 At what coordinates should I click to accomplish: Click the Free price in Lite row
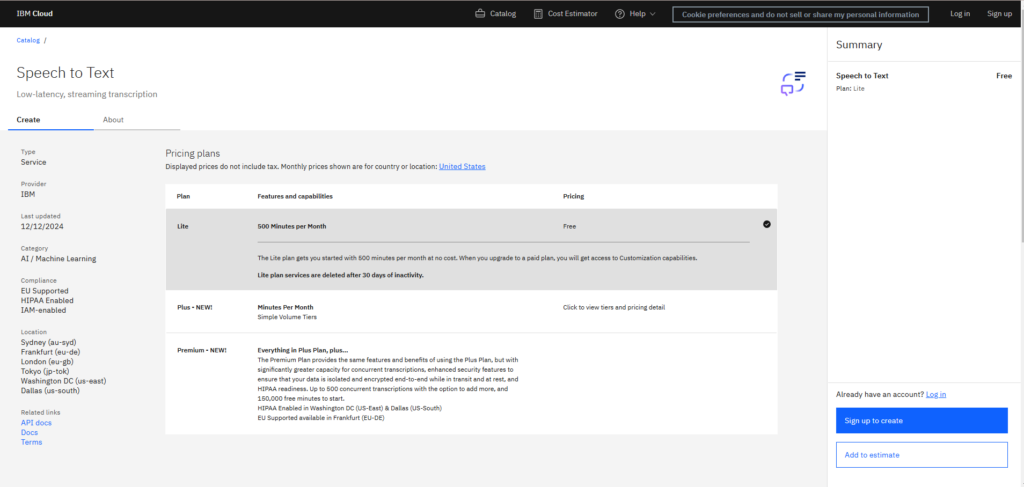pyautogui.click(x=569, y=227)
